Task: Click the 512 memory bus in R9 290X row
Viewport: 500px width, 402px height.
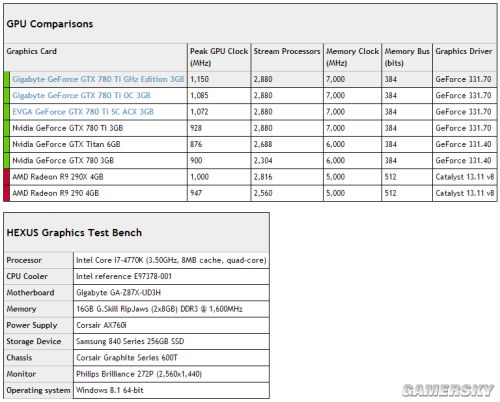Action: point(391,177)
